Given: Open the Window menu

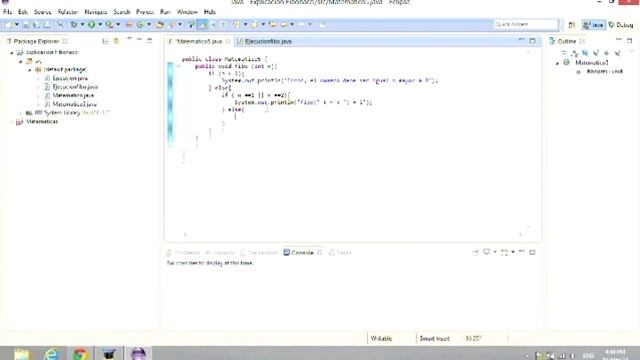Looking at the screenshot, I should tap(187, 12).
